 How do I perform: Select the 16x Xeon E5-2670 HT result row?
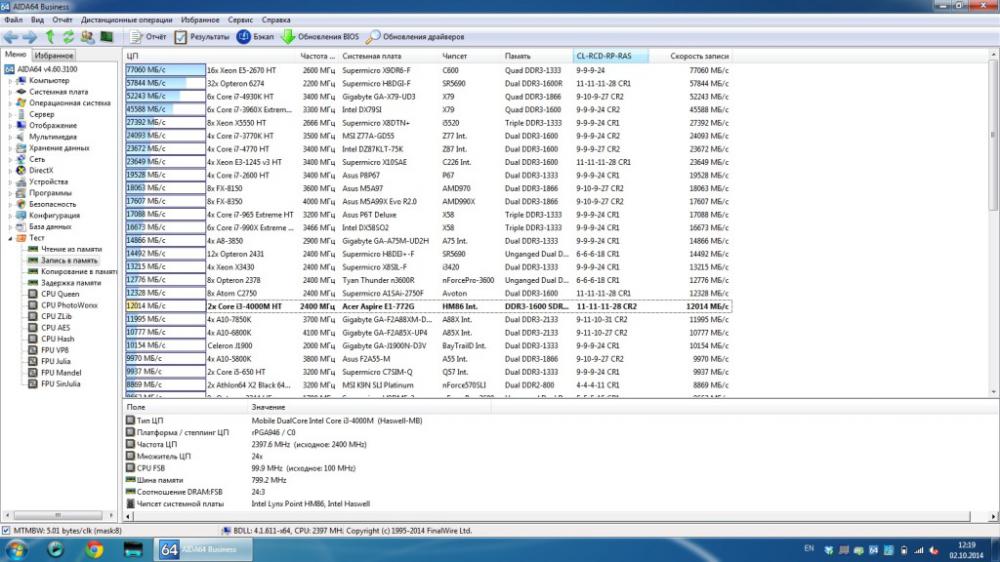click(x=427, y=70)
